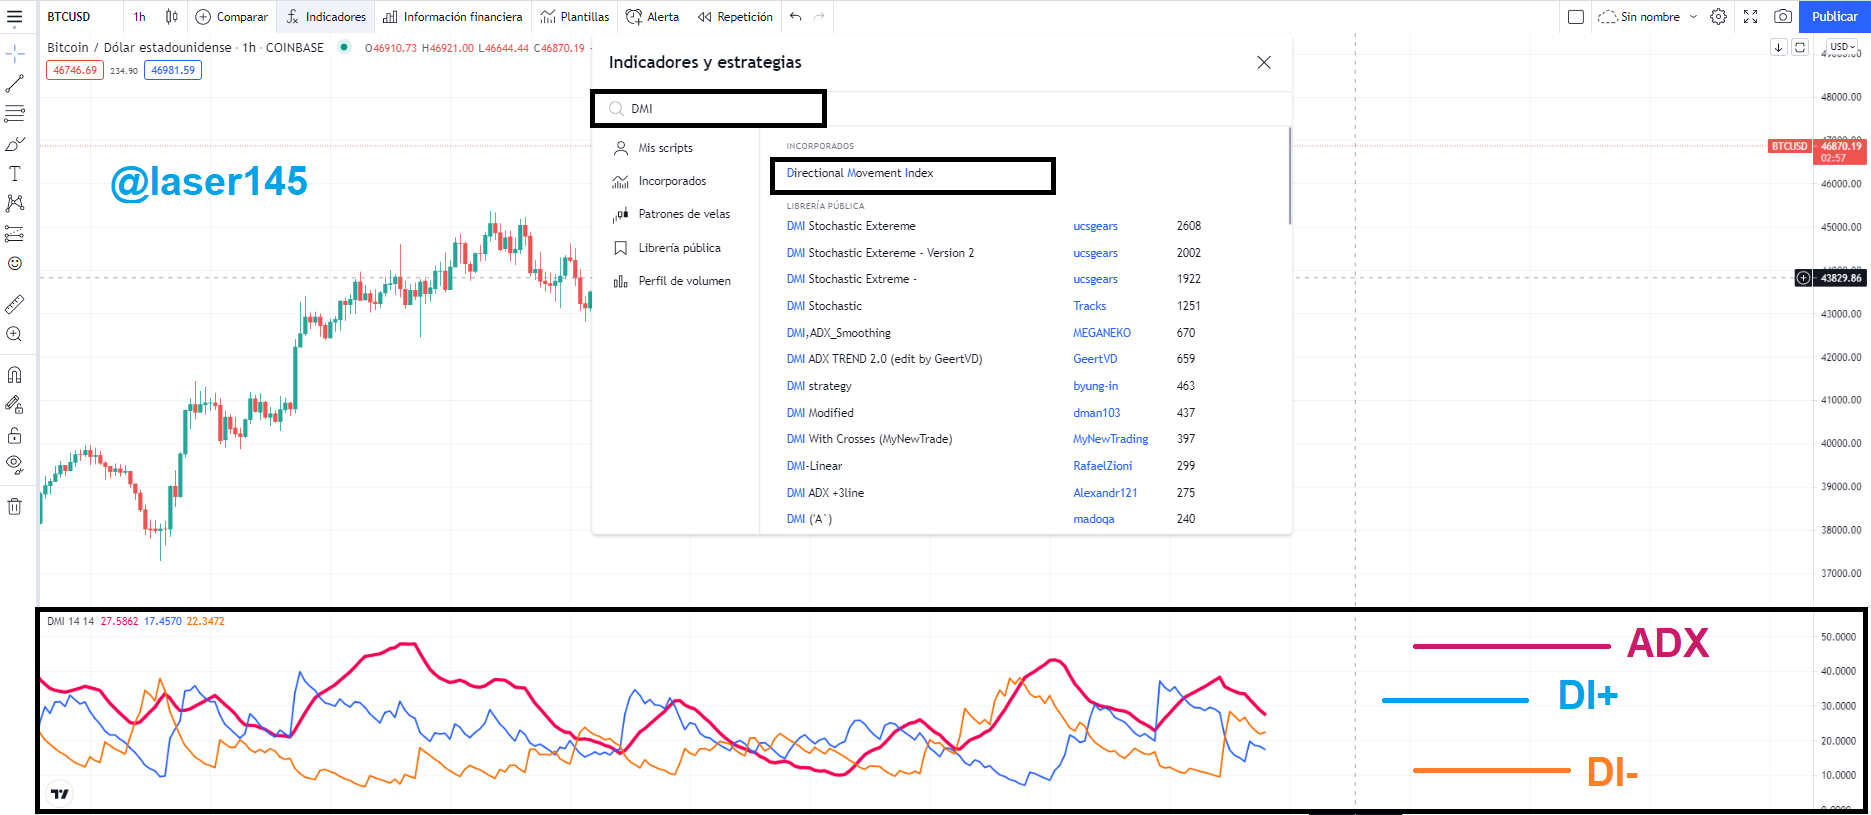Viewport: 1871px width, 815px height.
Task: Open the Plantillas indicator templates menu
Action: [x=575, y=17]
